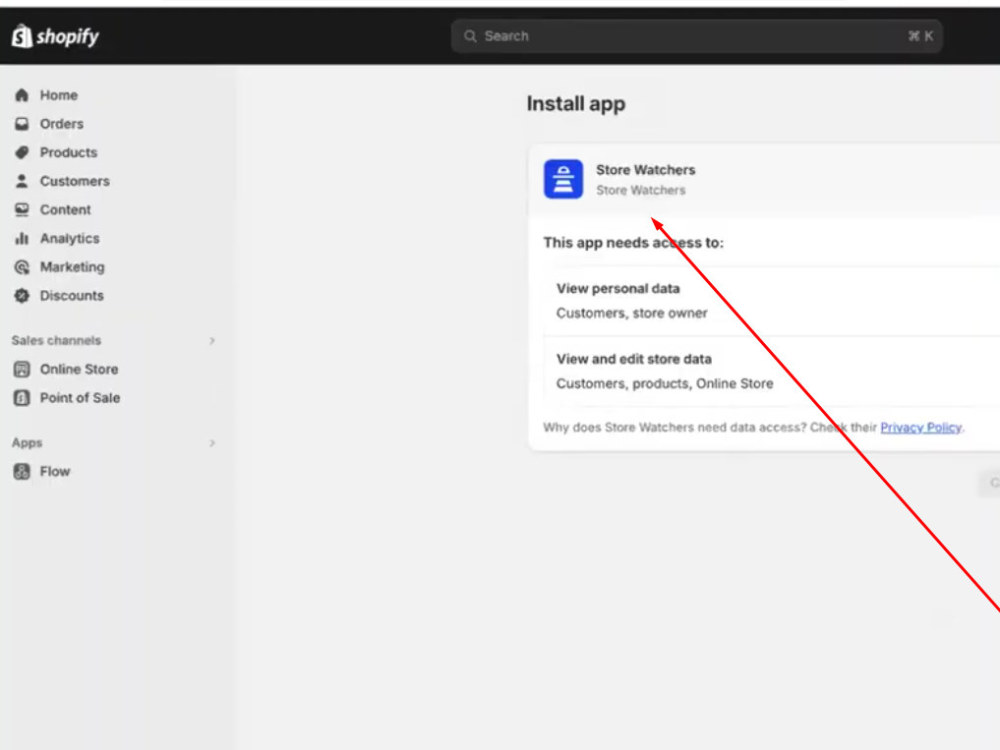Click the Install app heading
This screenshot has height=750, width=1000.
[x=576, y=104]
